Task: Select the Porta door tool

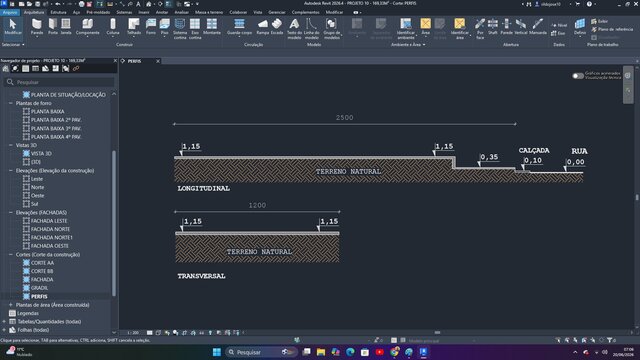Action: point(53,27)
